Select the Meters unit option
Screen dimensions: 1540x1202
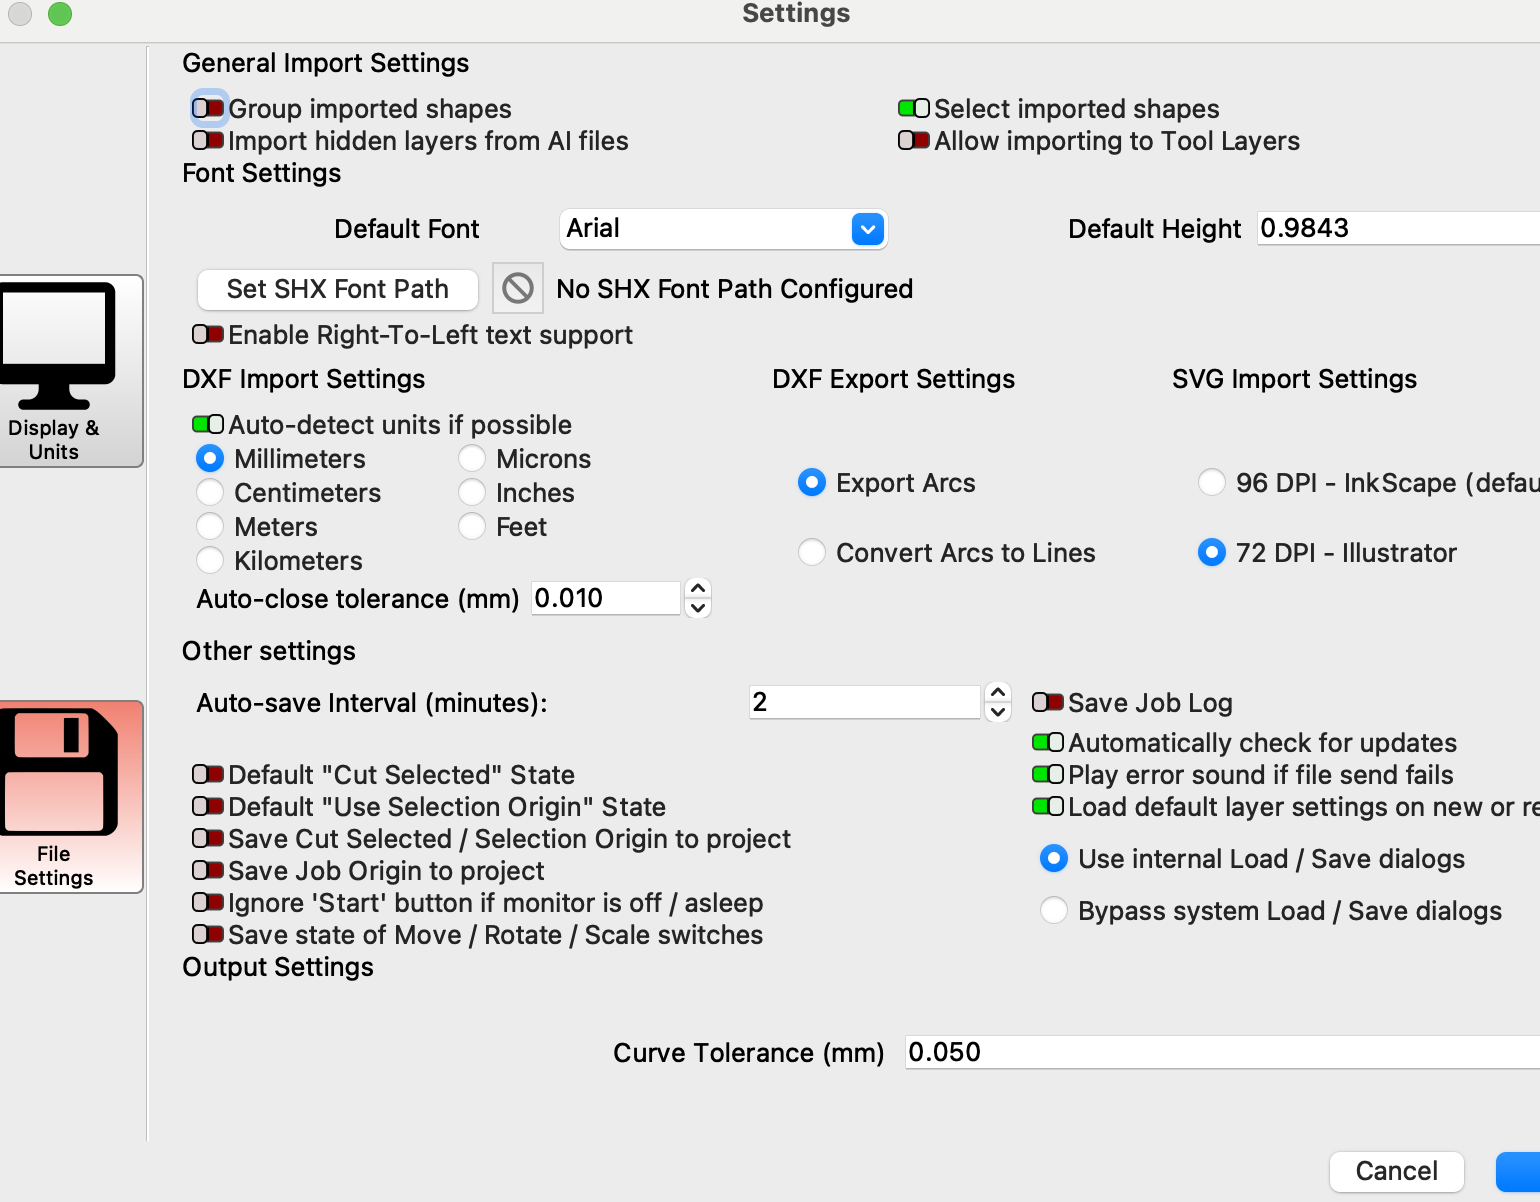coord(210,527)
